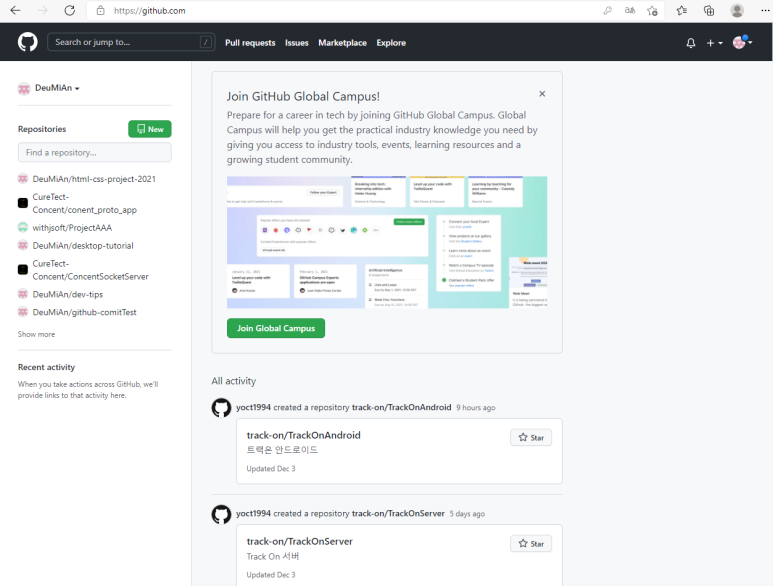Open yoct1994 profile in TrackOnAndroid event

(253, 408)
